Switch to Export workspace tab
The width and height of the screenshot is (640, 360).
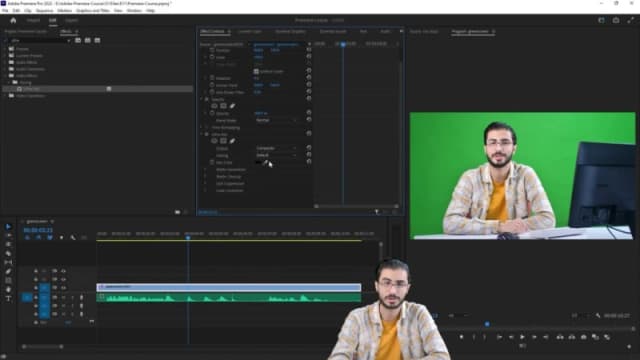pyautogui.click(x=71, y=20)
